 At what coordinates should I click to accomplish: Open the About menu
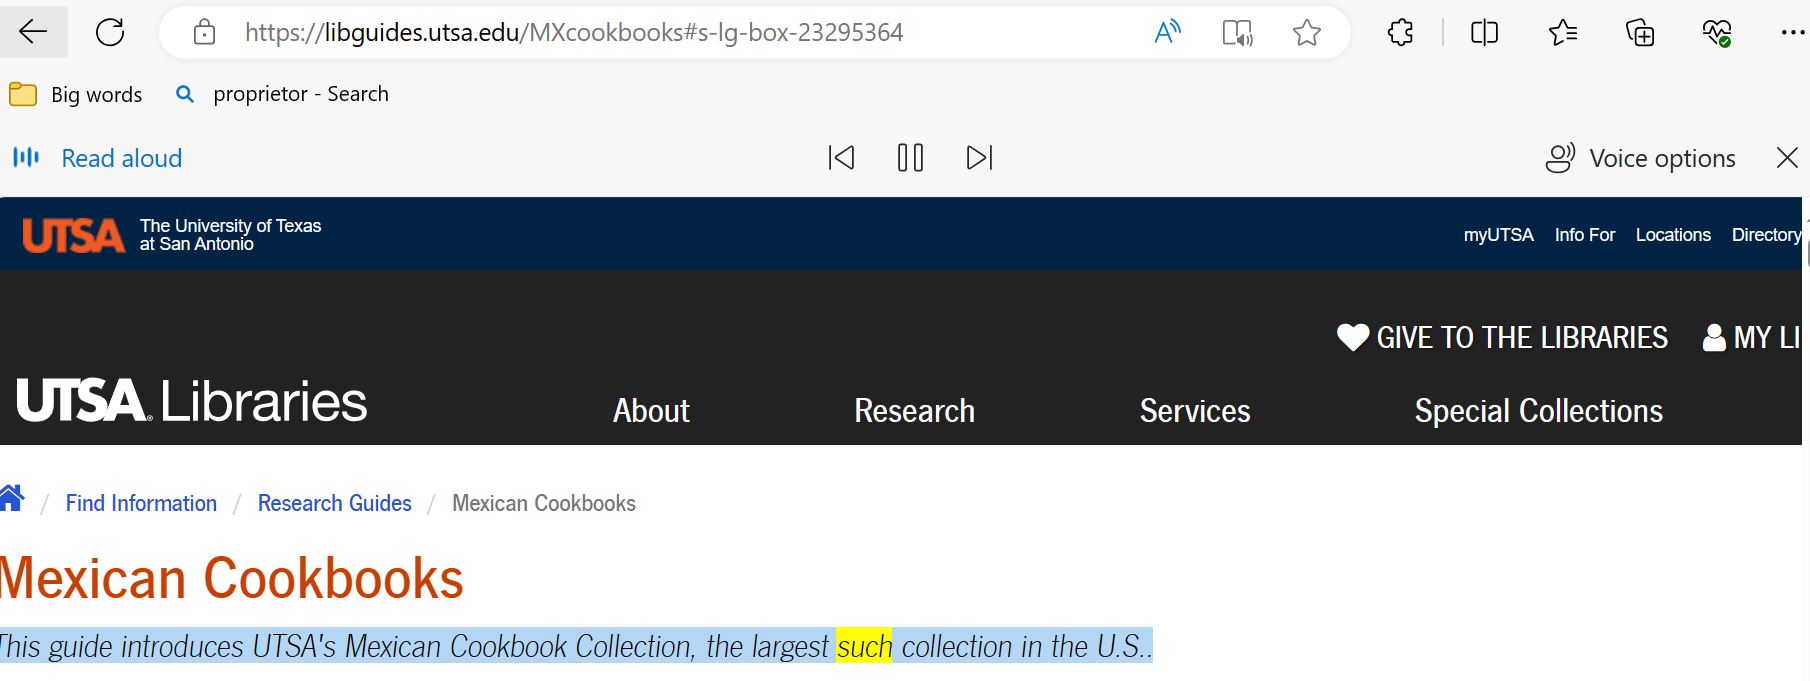tap(651, 411)
